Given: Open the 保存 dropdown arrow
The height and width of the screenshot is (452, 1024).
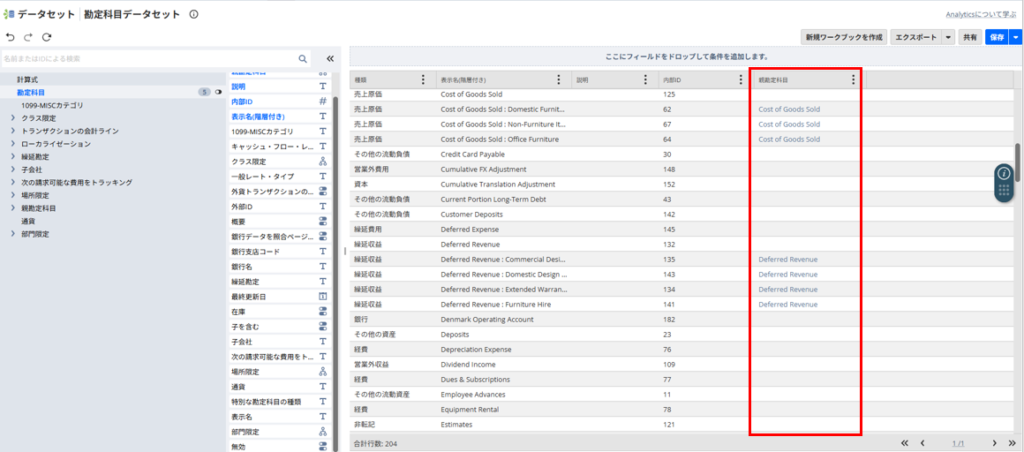Looking at the screenshot, I should pyautogui.click(x=1015, y=37).
